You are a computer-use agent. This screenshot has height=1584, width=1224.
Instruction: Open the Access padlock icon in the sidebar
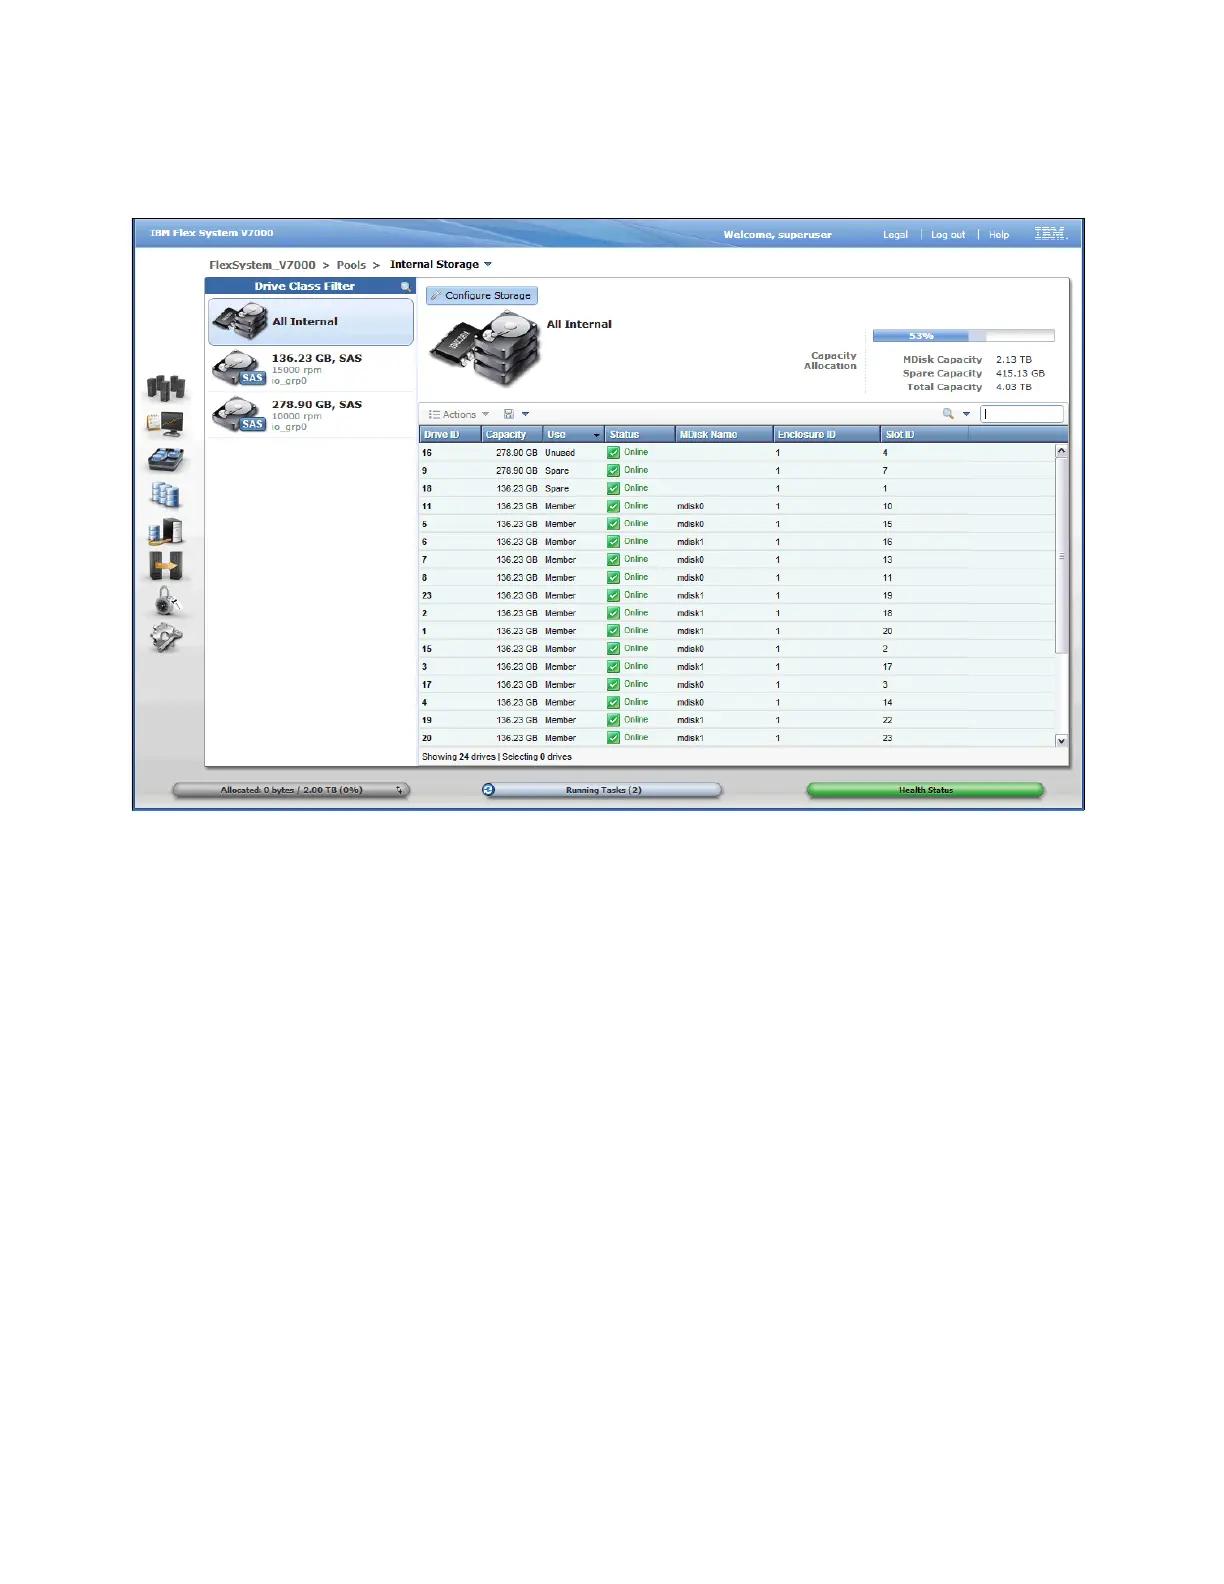166,601
